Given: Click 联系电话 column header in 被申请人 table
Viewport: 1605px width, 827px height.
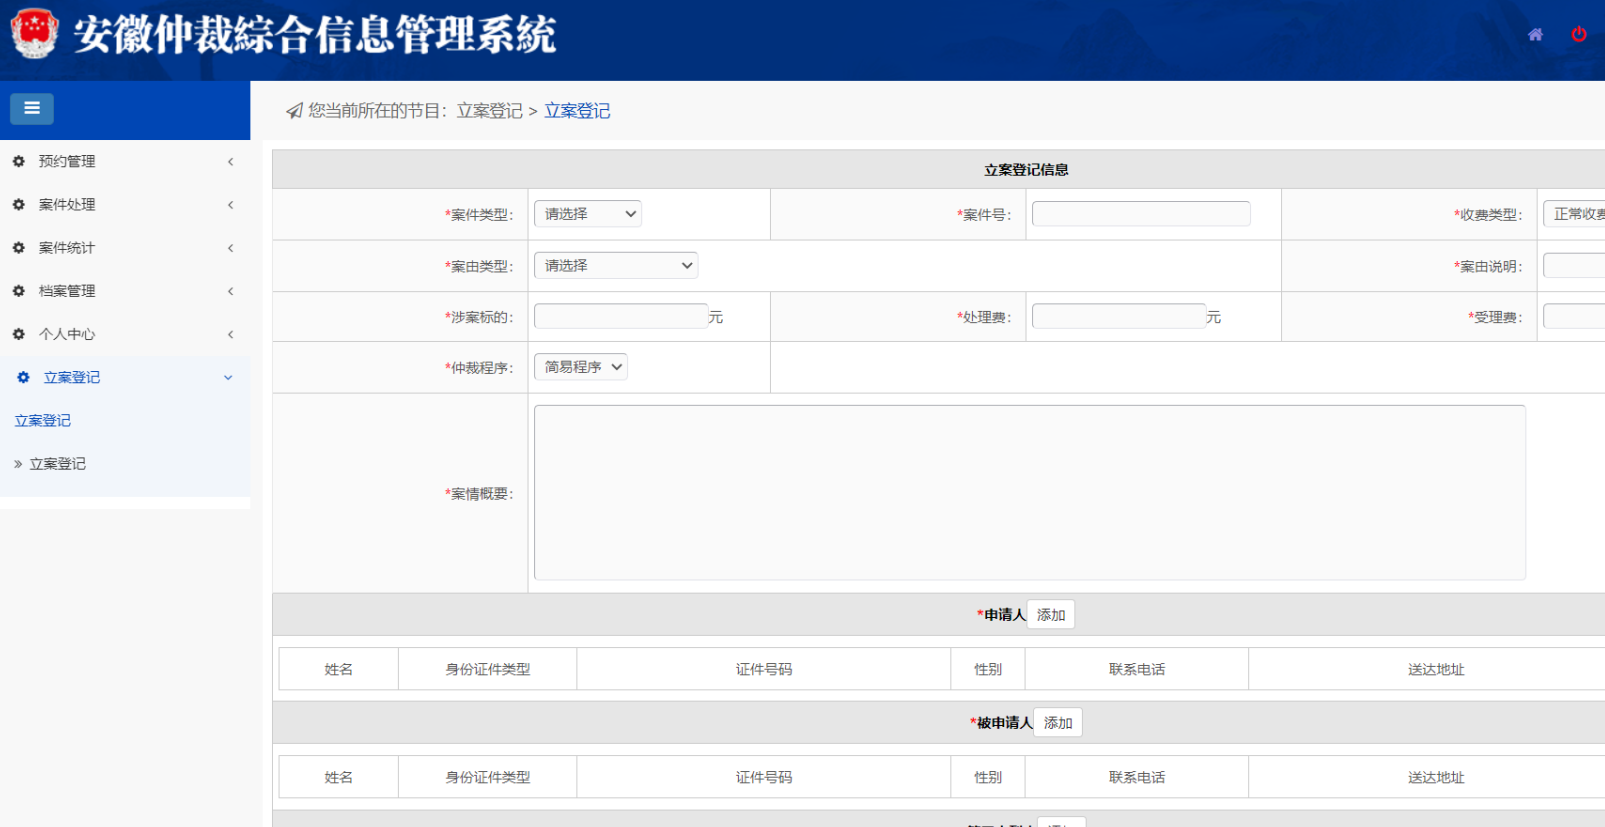Looking at the screenshot, I should [x=1137, y=777].
